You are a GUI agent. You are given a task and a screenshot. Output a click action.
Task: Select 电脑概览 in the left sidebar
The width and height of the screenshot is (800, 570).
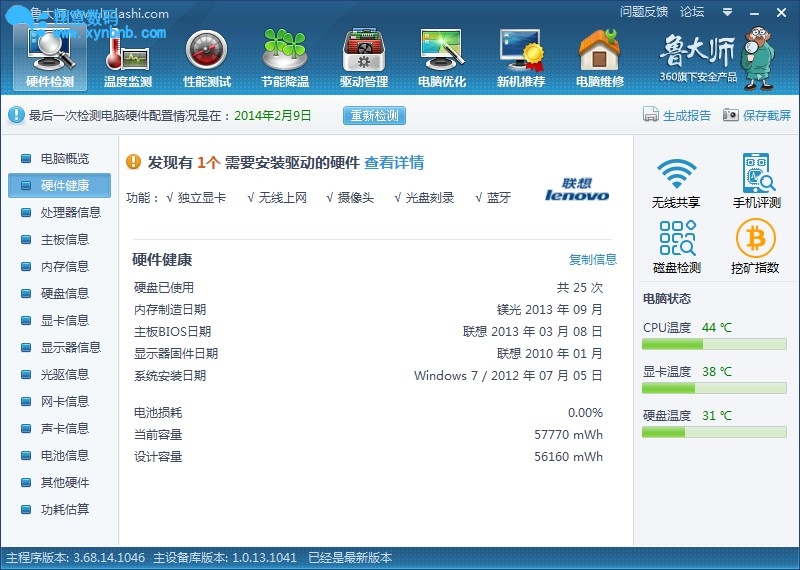tap(64, 159)
